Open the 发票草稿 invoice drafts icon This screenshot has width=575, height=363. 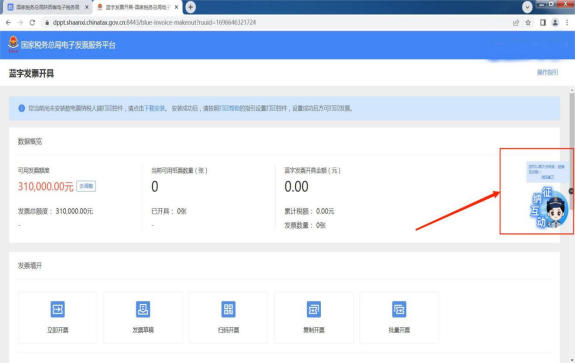pos(143,309)
